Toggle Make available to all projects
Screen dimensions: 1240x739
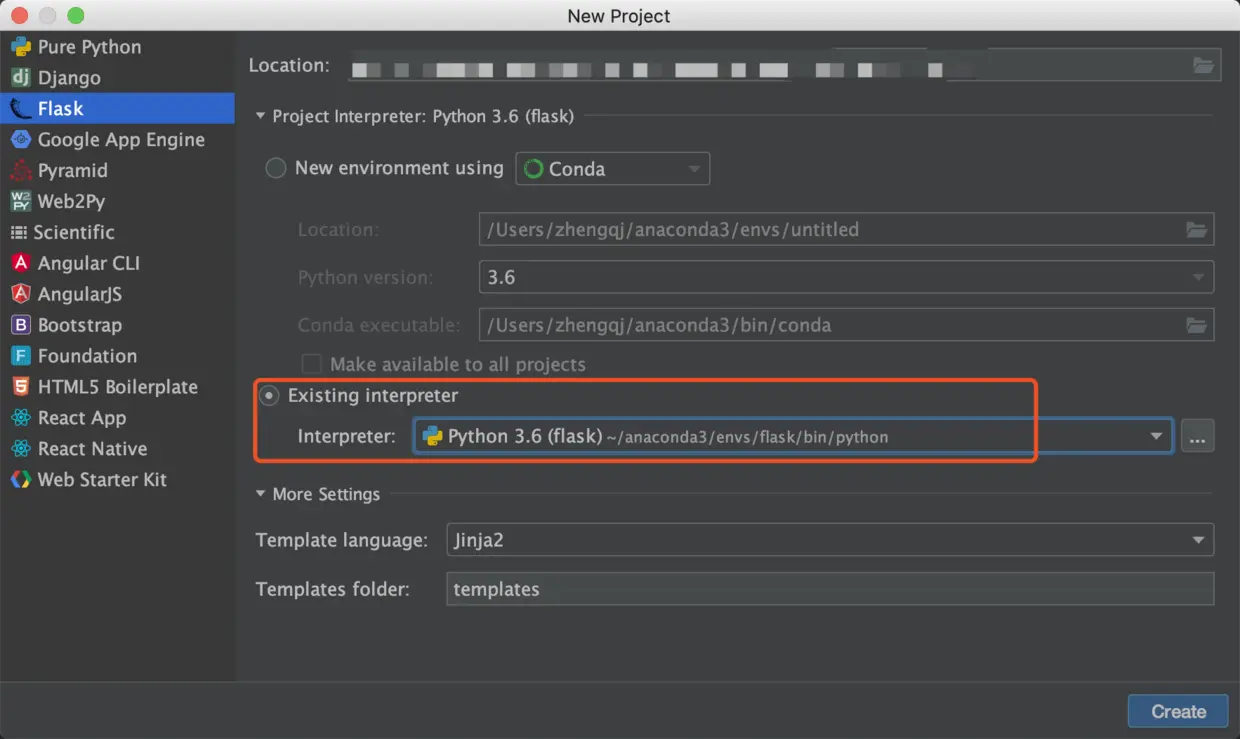point(312,364)
